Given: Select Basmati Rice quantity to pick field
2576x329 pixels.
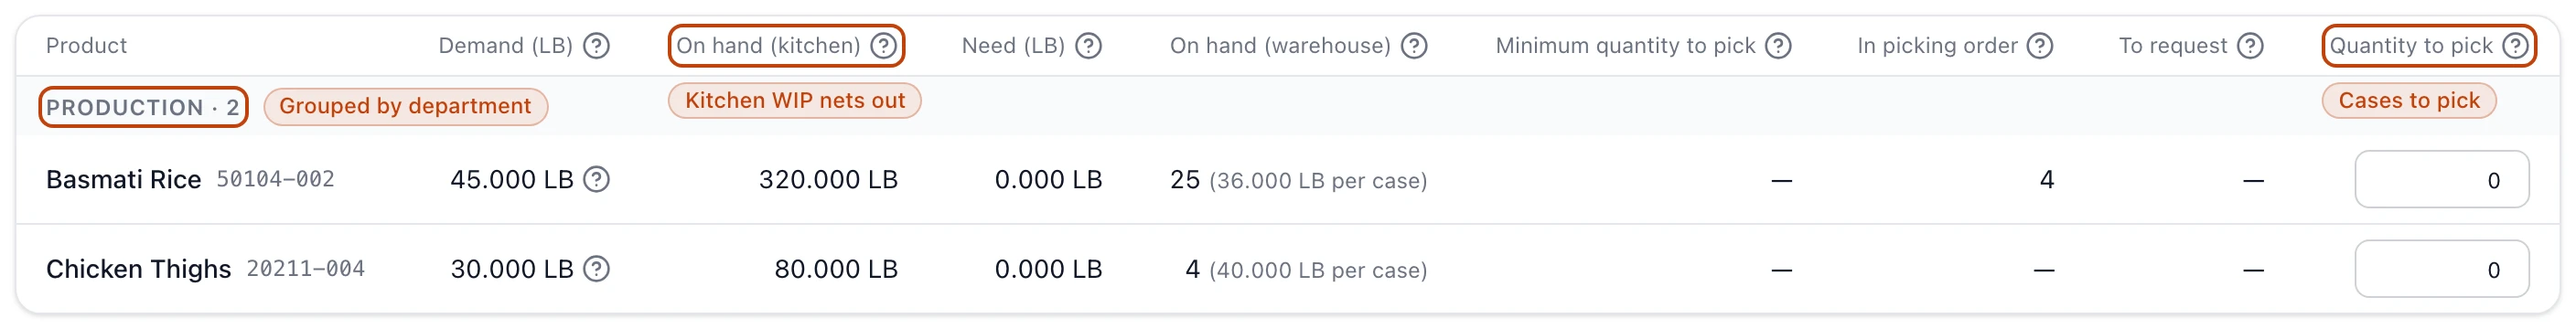Looking at the screenshot, I should pos(2441,180).
